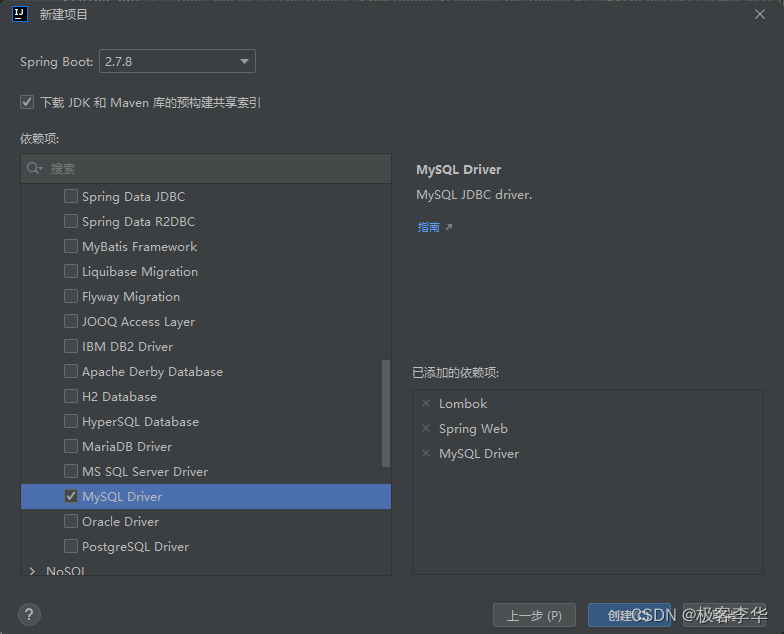Open the MySQL Driver guide link
The height and width of the screenshot is (634, 784).
click(x=428, y=227)
